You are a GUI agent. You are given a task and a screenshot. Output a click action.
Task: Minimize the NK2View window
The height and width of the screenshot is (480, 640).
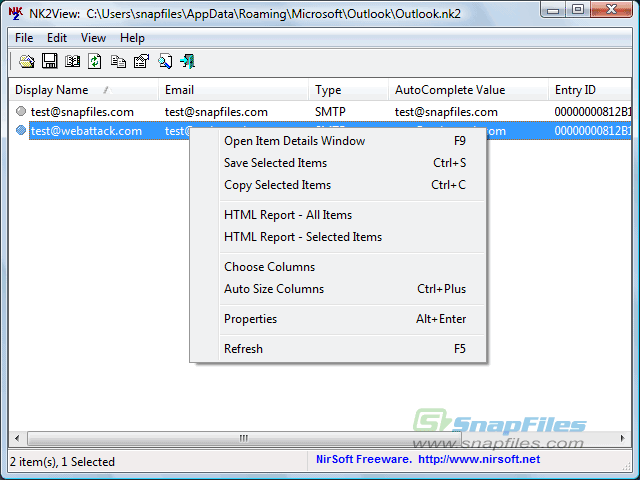(x=553, y=10)
